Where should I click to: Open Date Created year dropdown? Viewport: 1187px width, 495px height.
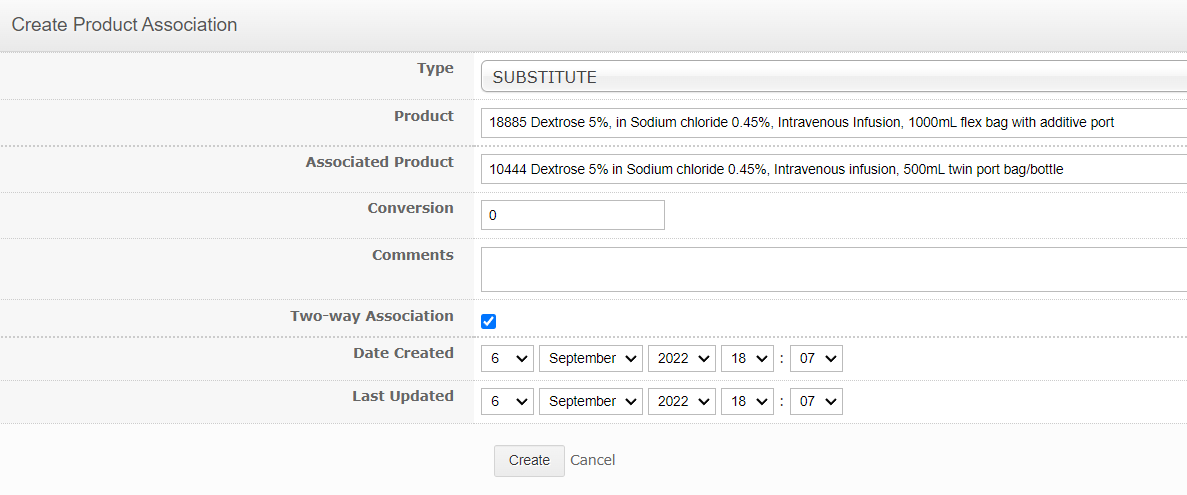[x=682, y=359]
